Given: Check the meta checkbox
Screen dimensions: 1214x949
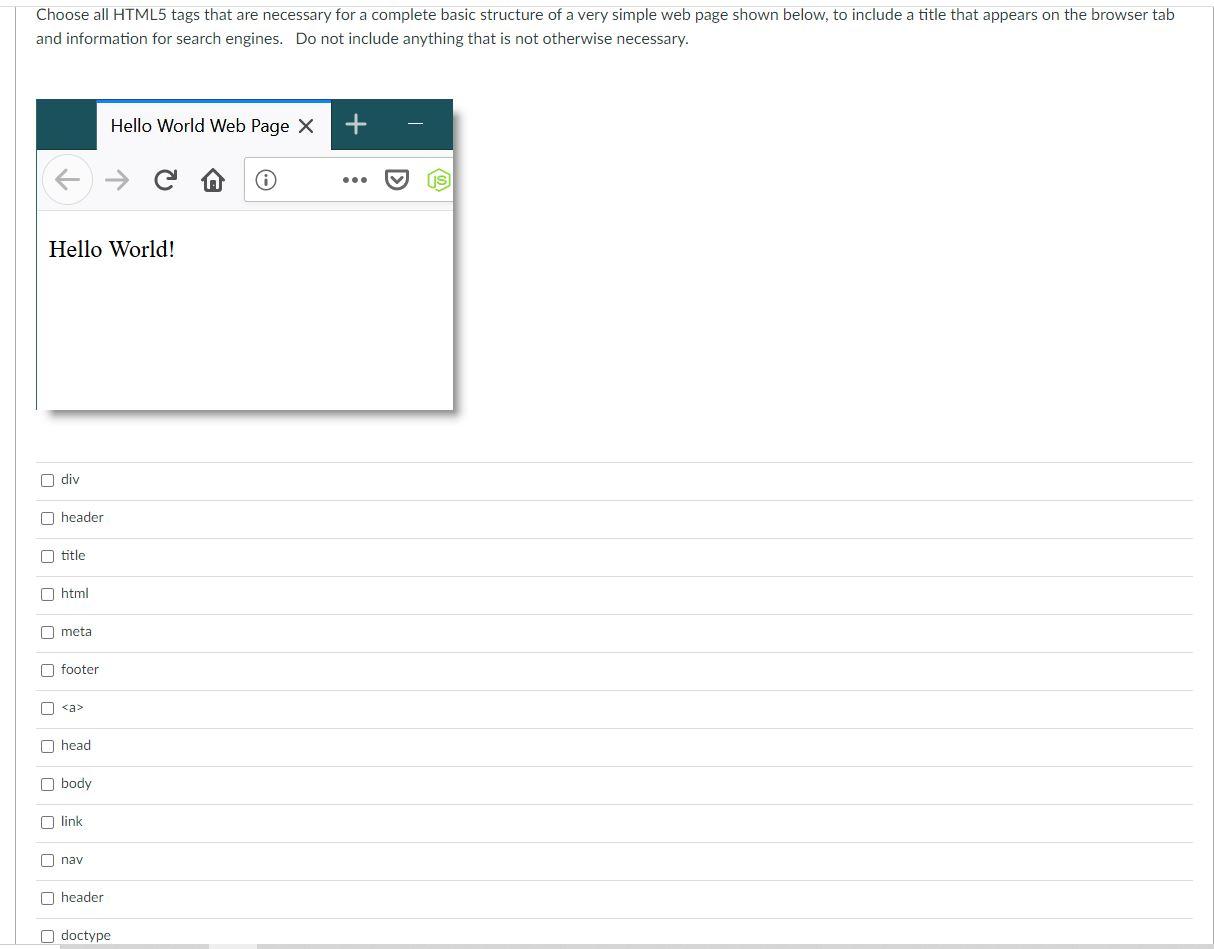Looking at the screenshot, I should (x=47, y=632).
